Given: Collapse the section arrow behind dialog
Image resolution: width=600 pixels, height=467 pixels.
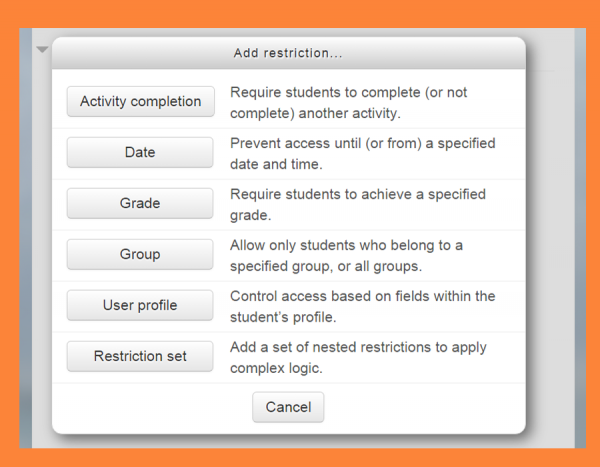Looking at the screenshot, I should tap(42, 49).
